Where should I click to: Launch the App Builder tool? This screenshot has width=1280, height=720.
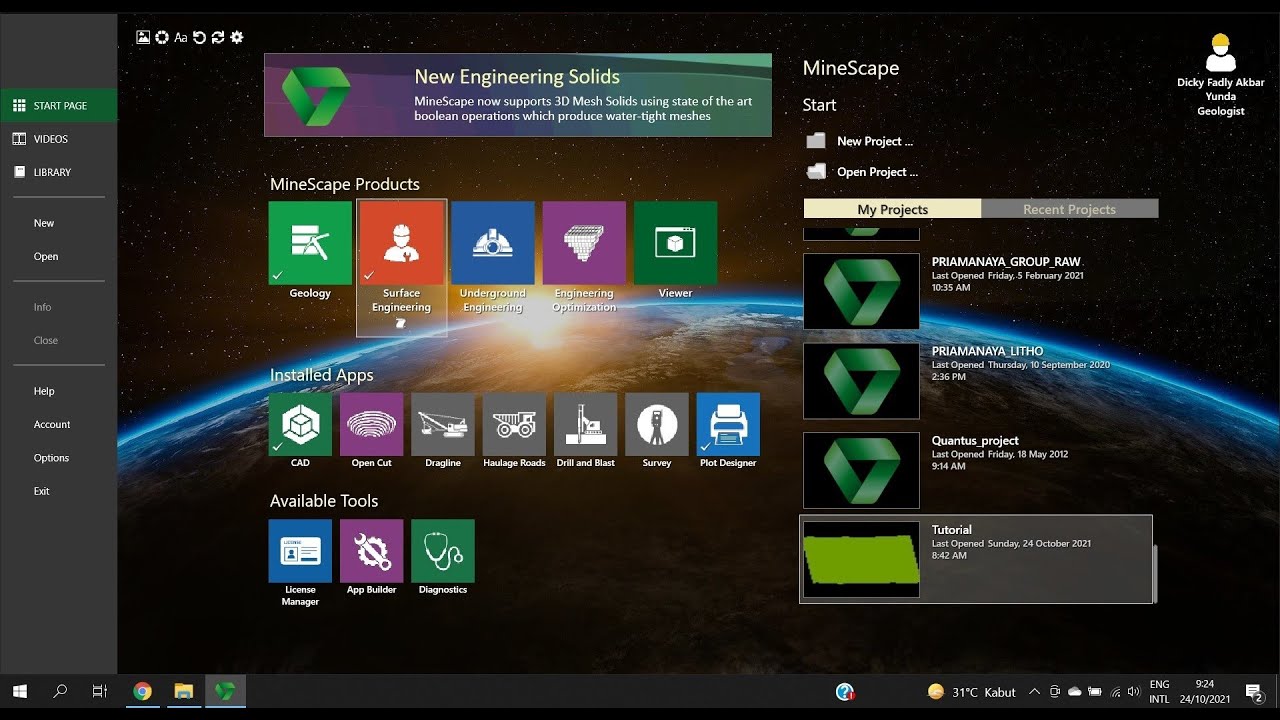371,550
